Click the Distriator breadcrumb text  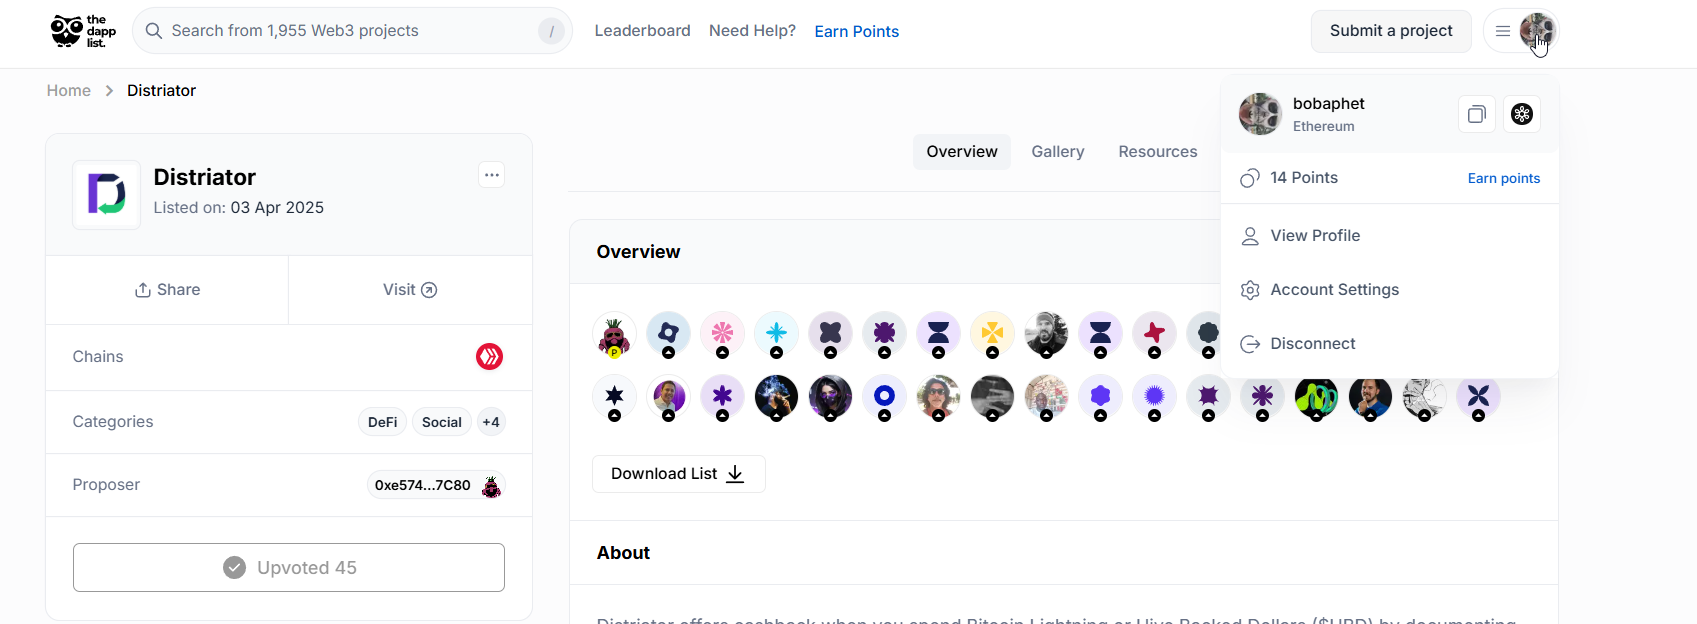pyautogui.click(x=161, y=91)
